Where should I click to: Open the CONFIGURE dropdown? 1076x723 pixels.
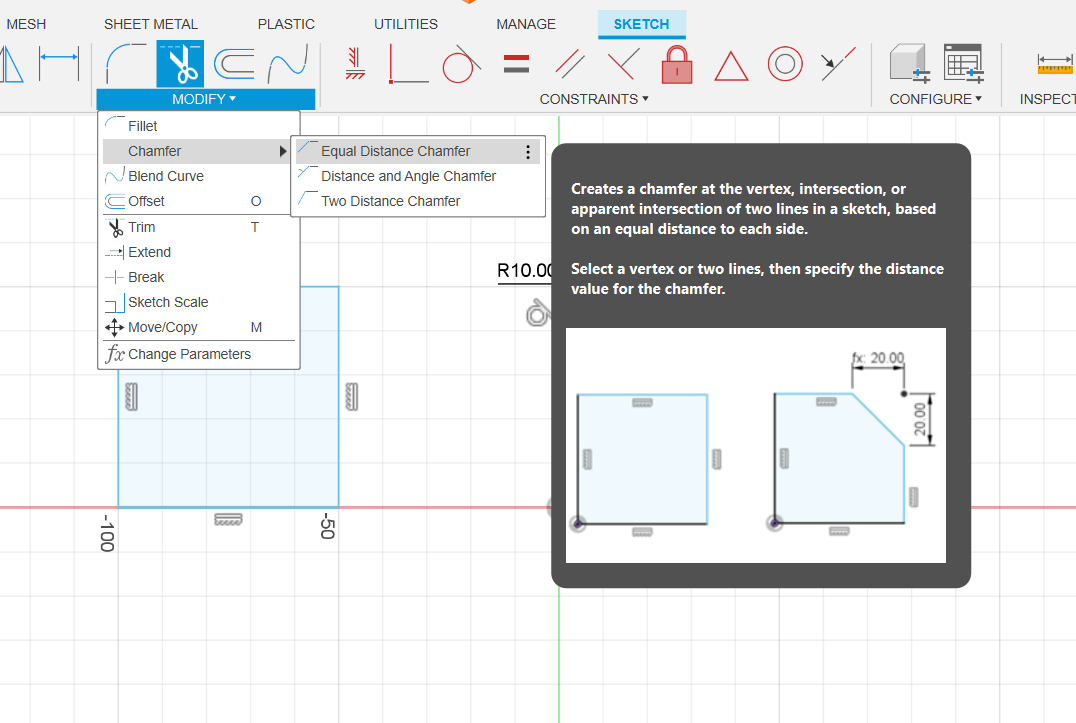(x=935, y=99)
